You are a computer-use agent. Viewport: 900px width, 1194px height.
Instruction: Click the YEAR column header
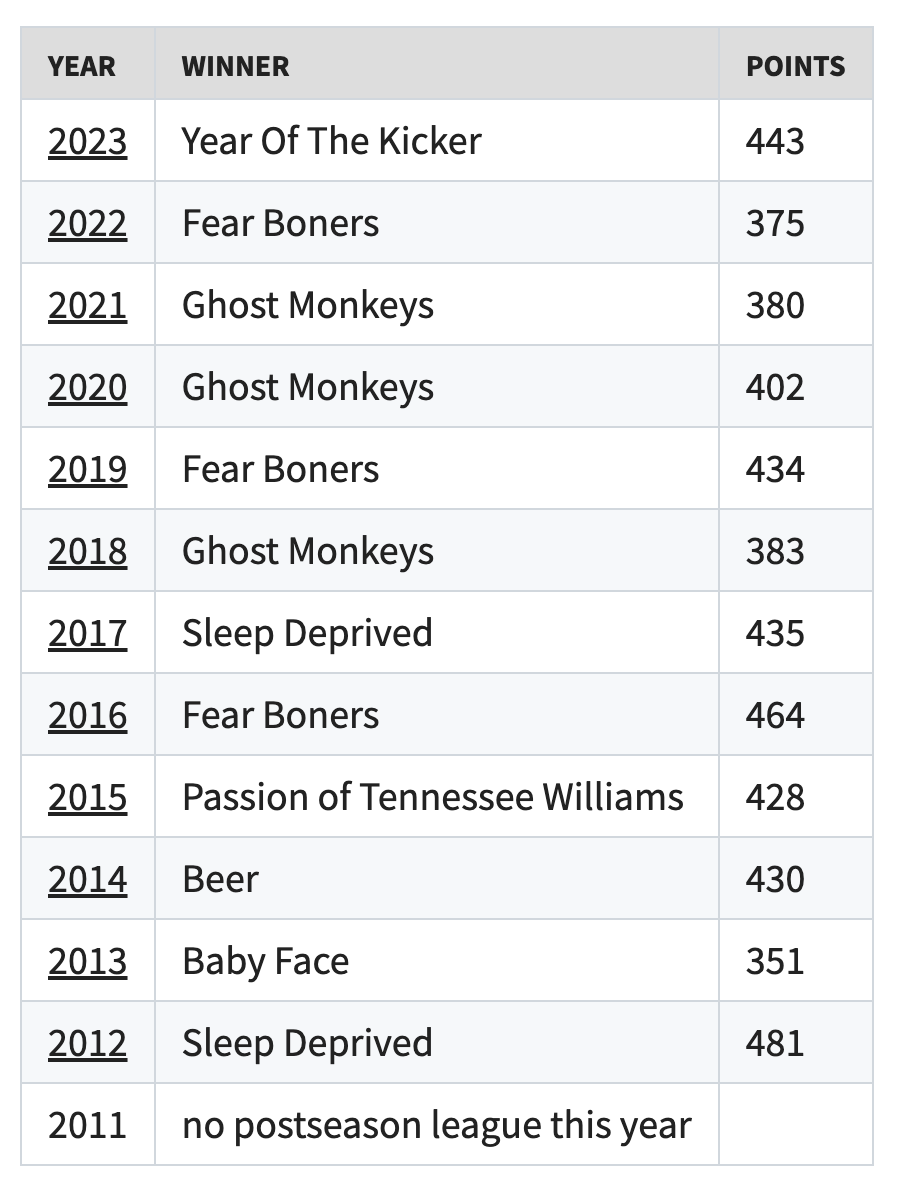pyautogui.click(x=82, y=66)
